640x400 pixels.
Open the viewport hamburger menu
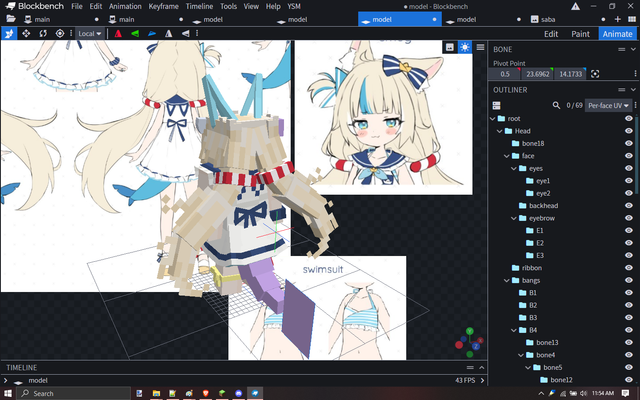[x=480, y=47]
